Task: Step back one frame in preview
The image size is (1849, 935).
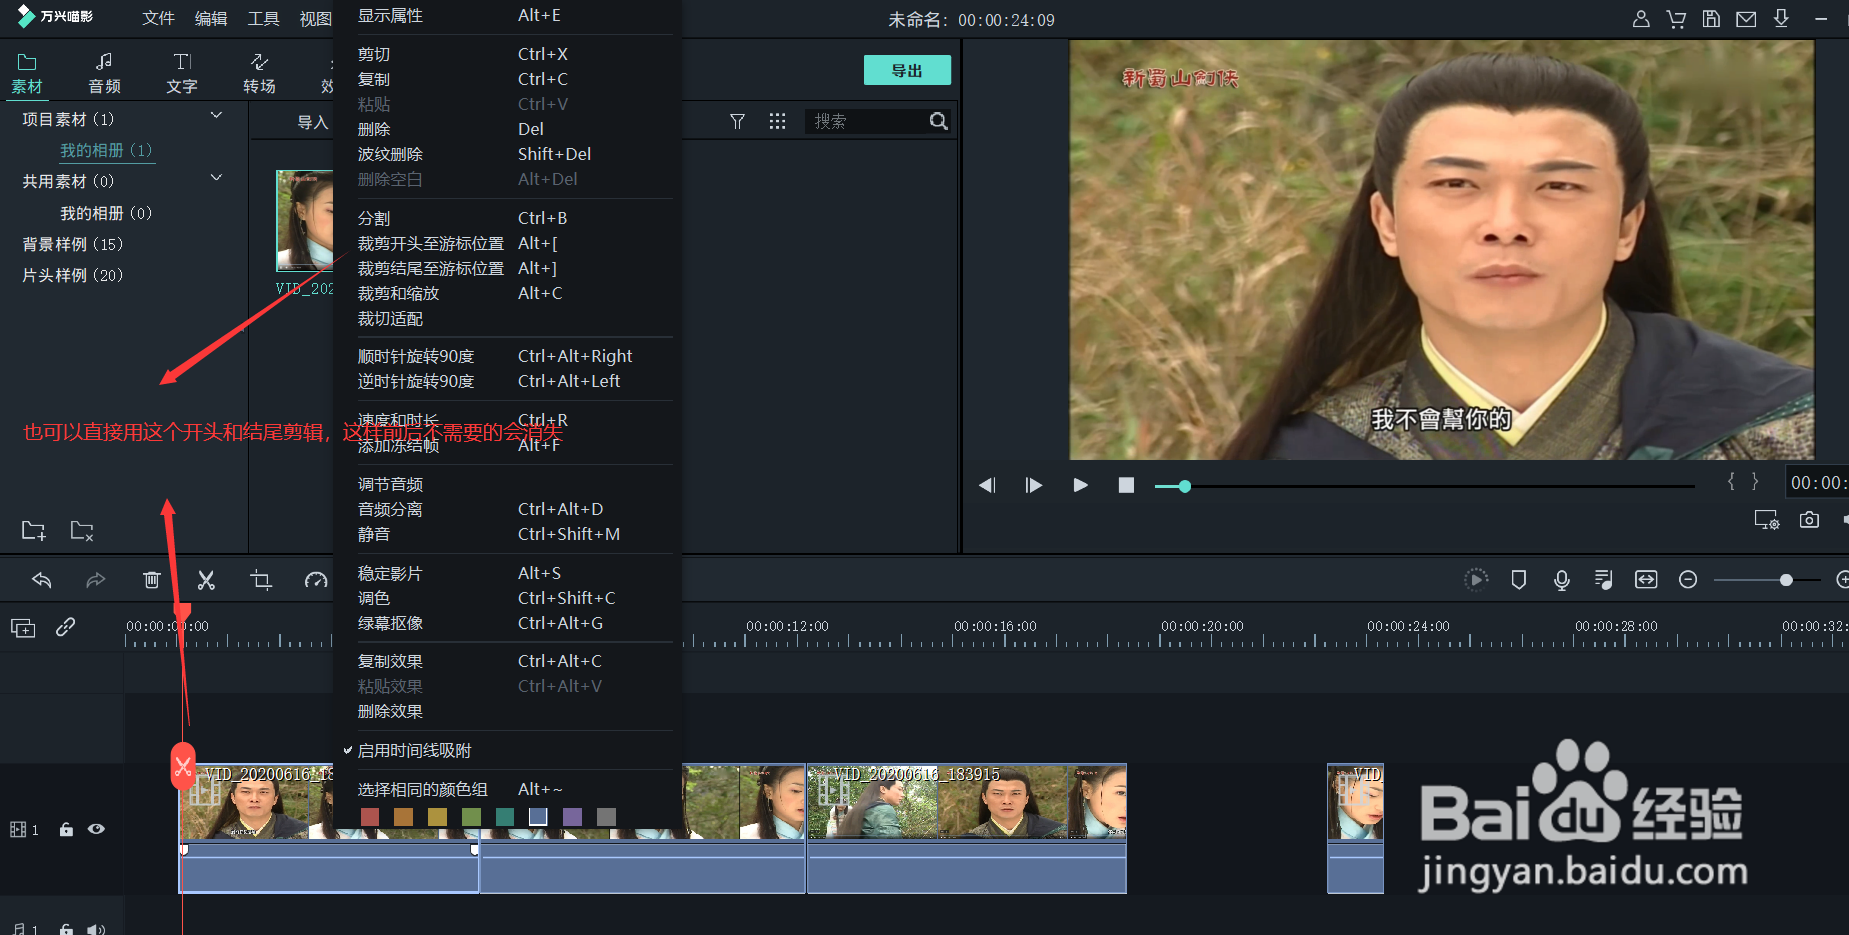Action: [987, 485]
